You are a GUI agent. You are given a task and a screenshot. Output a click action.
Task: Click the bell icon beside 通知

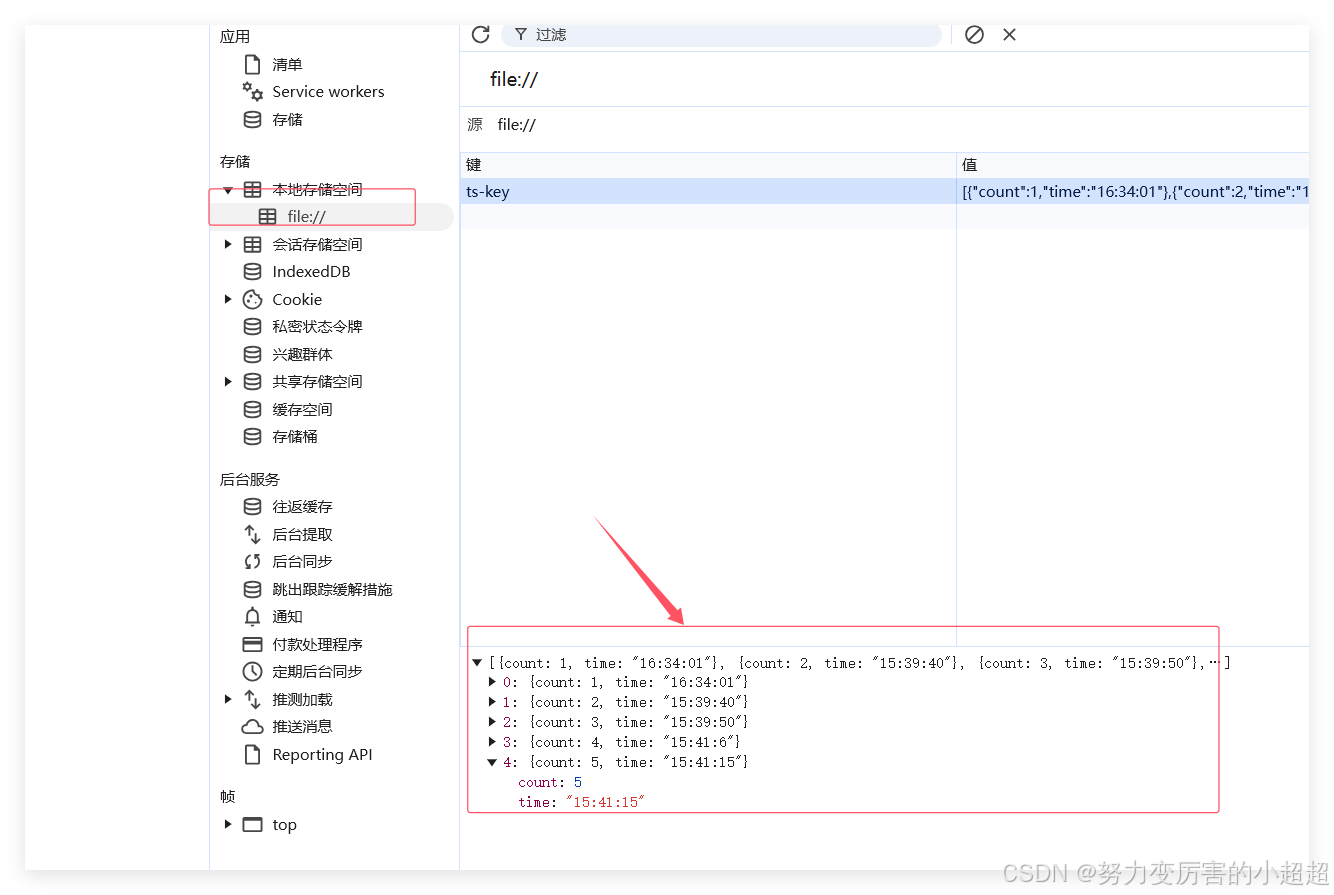pyautogui.click(x=253, y=617)
